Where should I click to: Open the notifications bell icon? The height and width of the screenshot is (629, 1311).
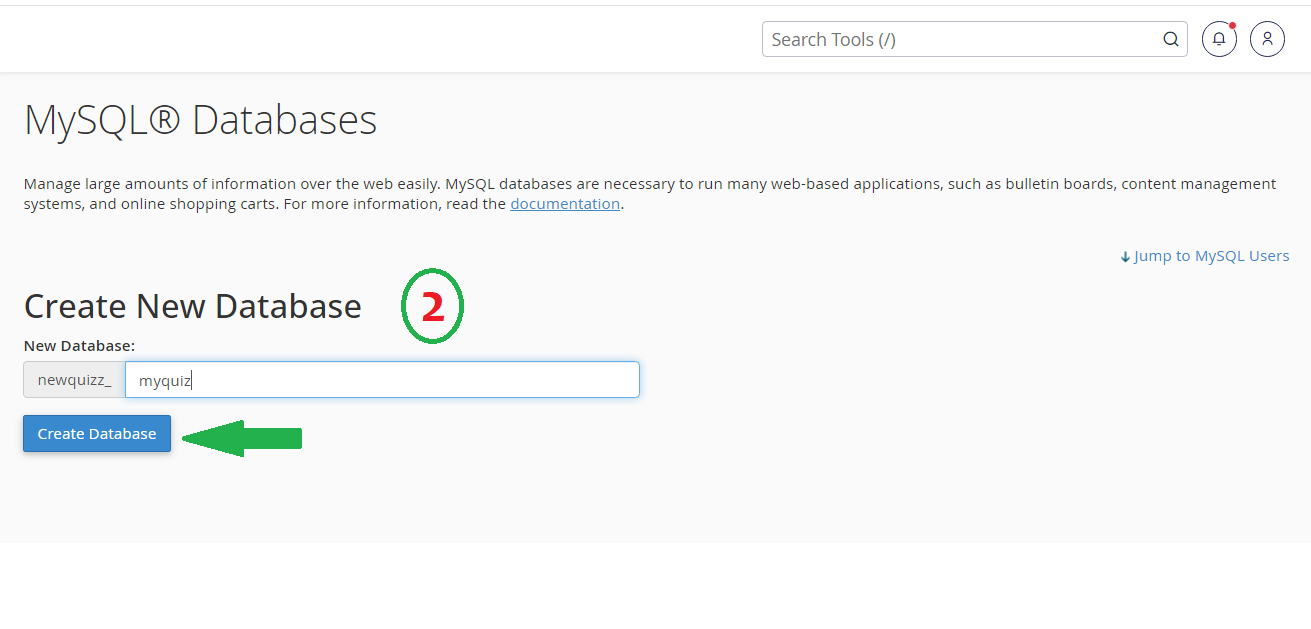click(x=1219, y=39)
